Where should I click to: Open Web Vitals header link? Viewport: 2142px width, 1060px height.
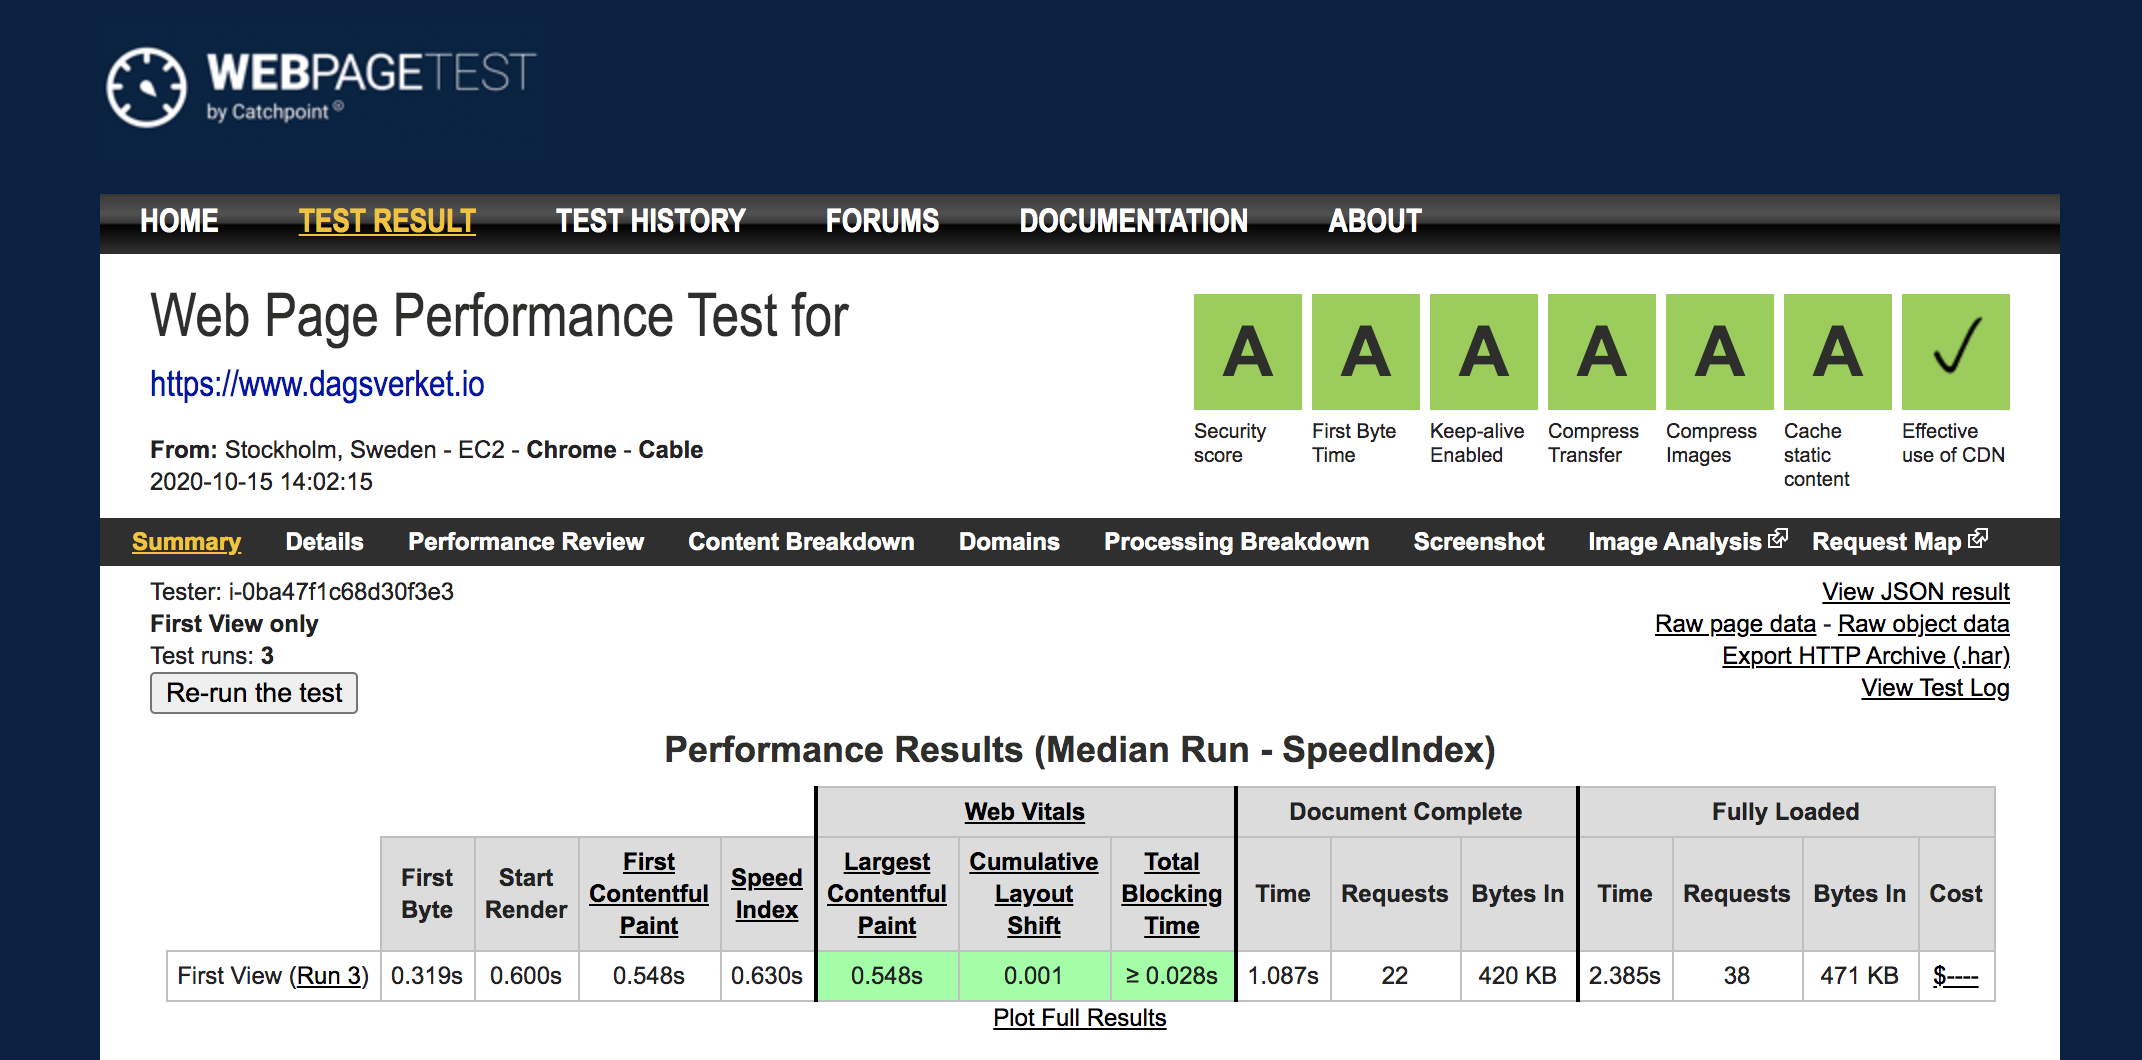tap(1024, 812)
